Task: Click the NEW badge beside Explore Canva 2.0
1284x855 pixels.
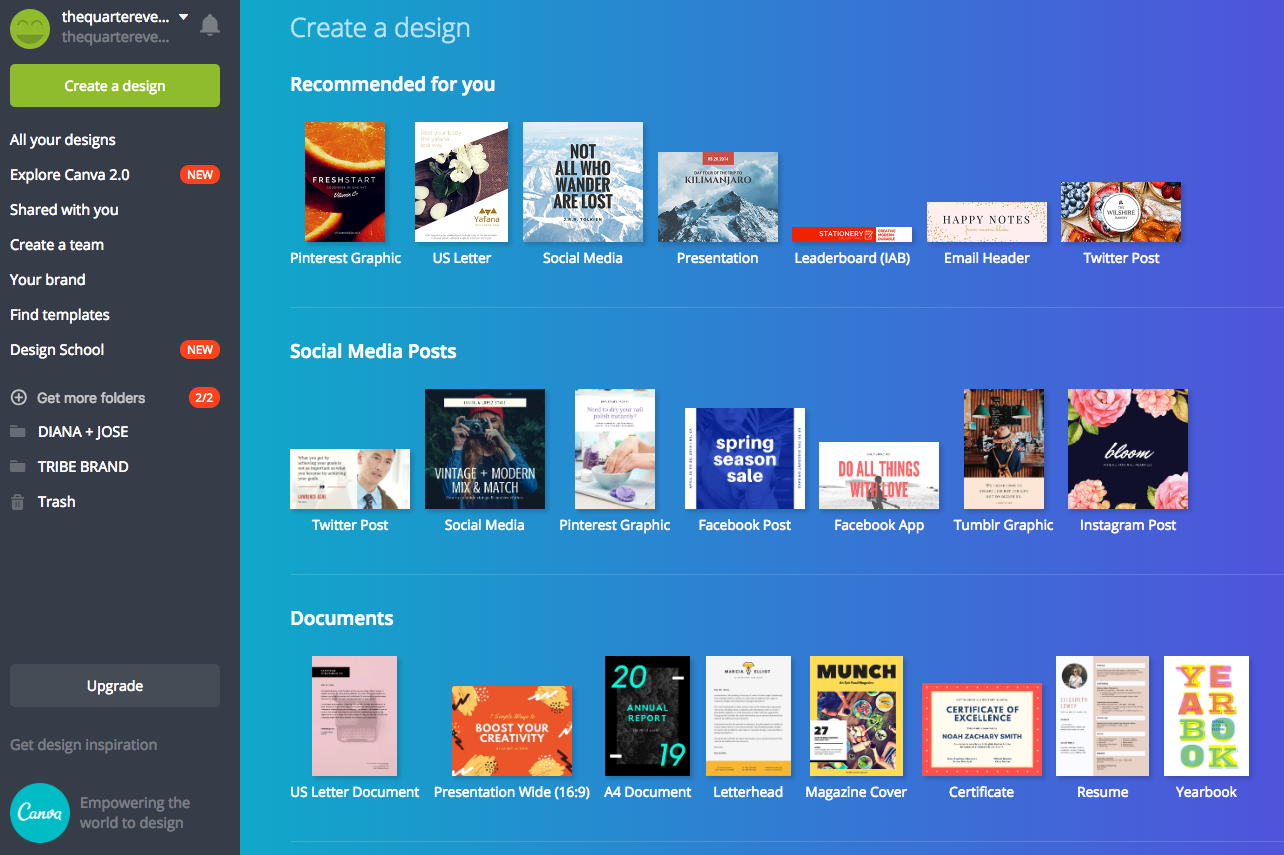Action: [200, 175]
